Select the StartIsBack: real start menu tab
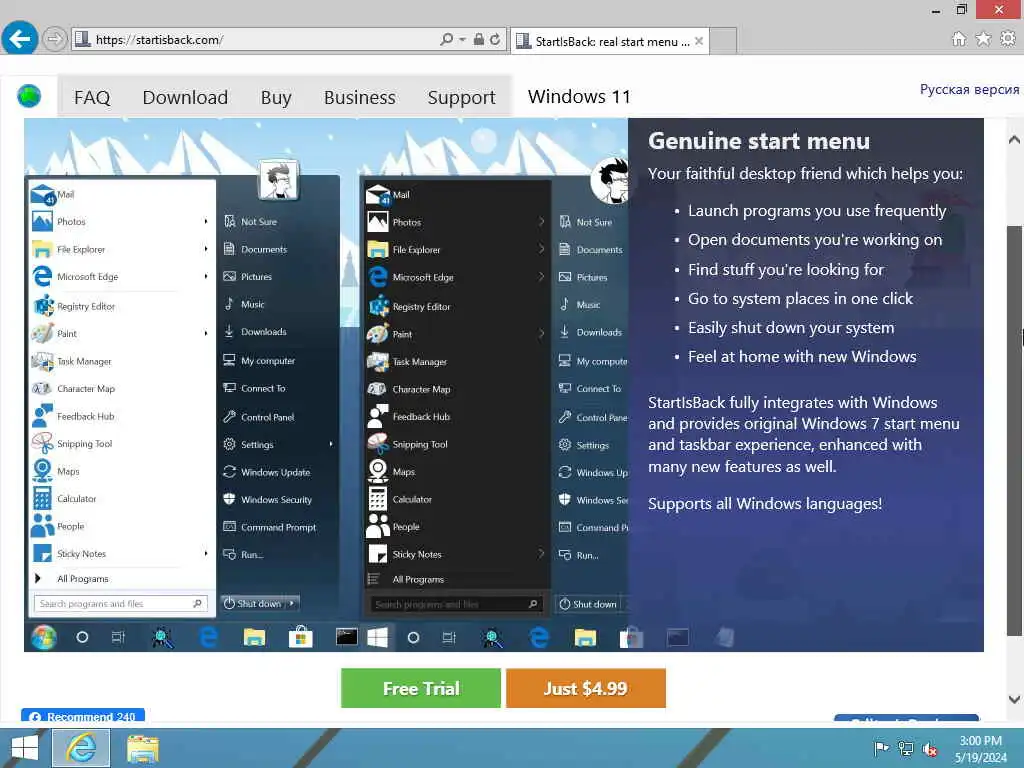 610,41
